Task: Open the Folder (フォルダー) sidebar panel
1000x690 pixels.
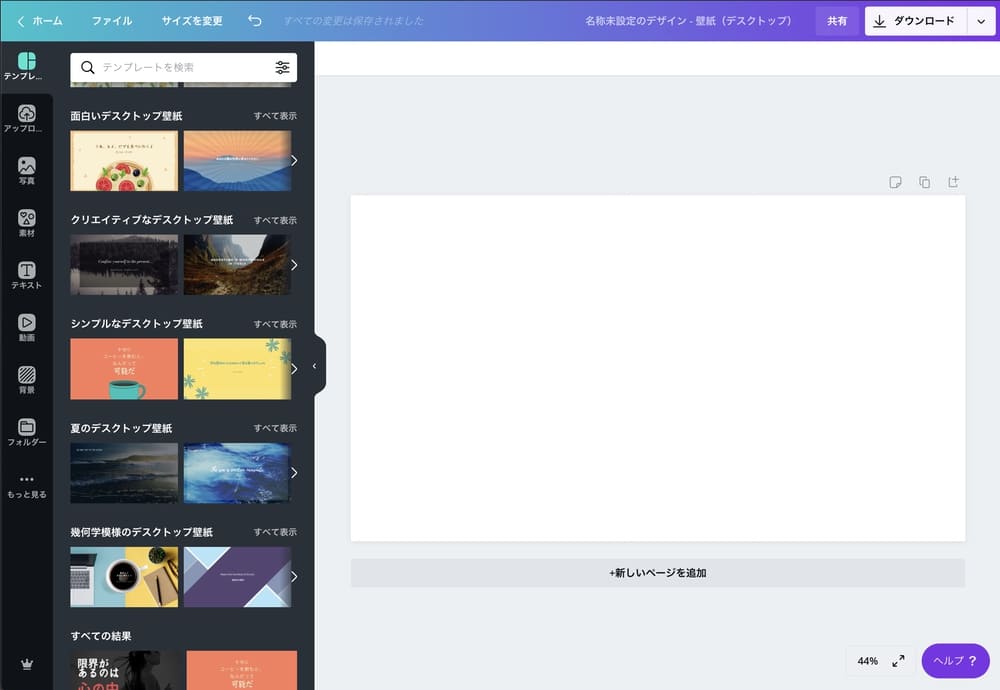Action: [26, 432]
